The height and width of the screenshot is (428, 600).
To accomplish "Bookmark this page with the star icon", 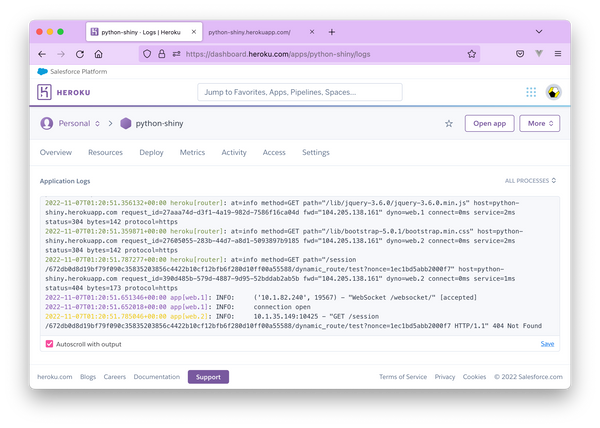I will click(x=471, y=54).
